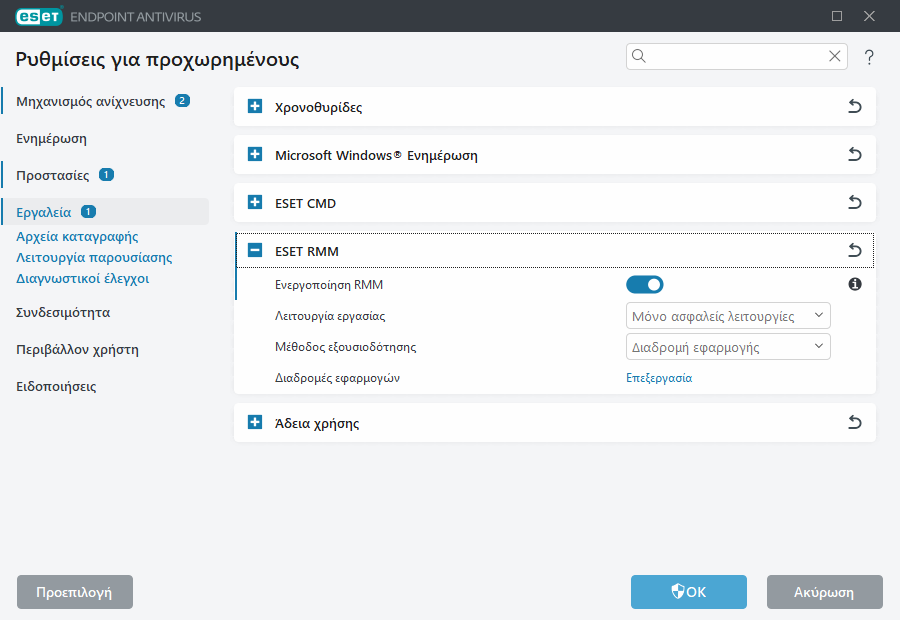The width and height of the screenshot is (900, 620).
Task: Revert the ESET RMM section settings
Action: click(x=855, y=250)
